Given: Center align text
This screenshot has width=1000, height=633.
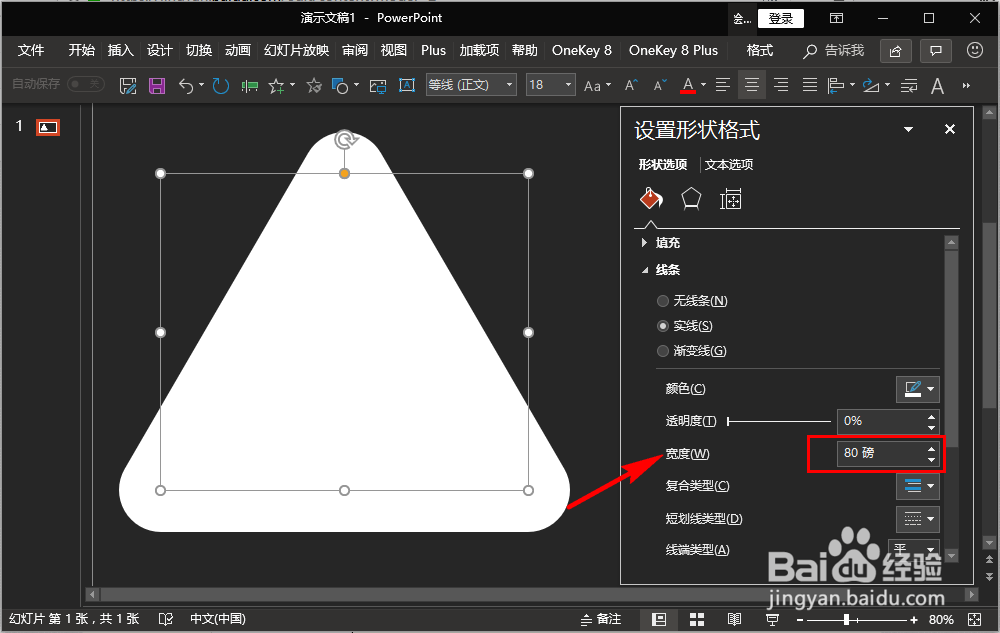Looking at the screenshot, I should tap(752, 85).
